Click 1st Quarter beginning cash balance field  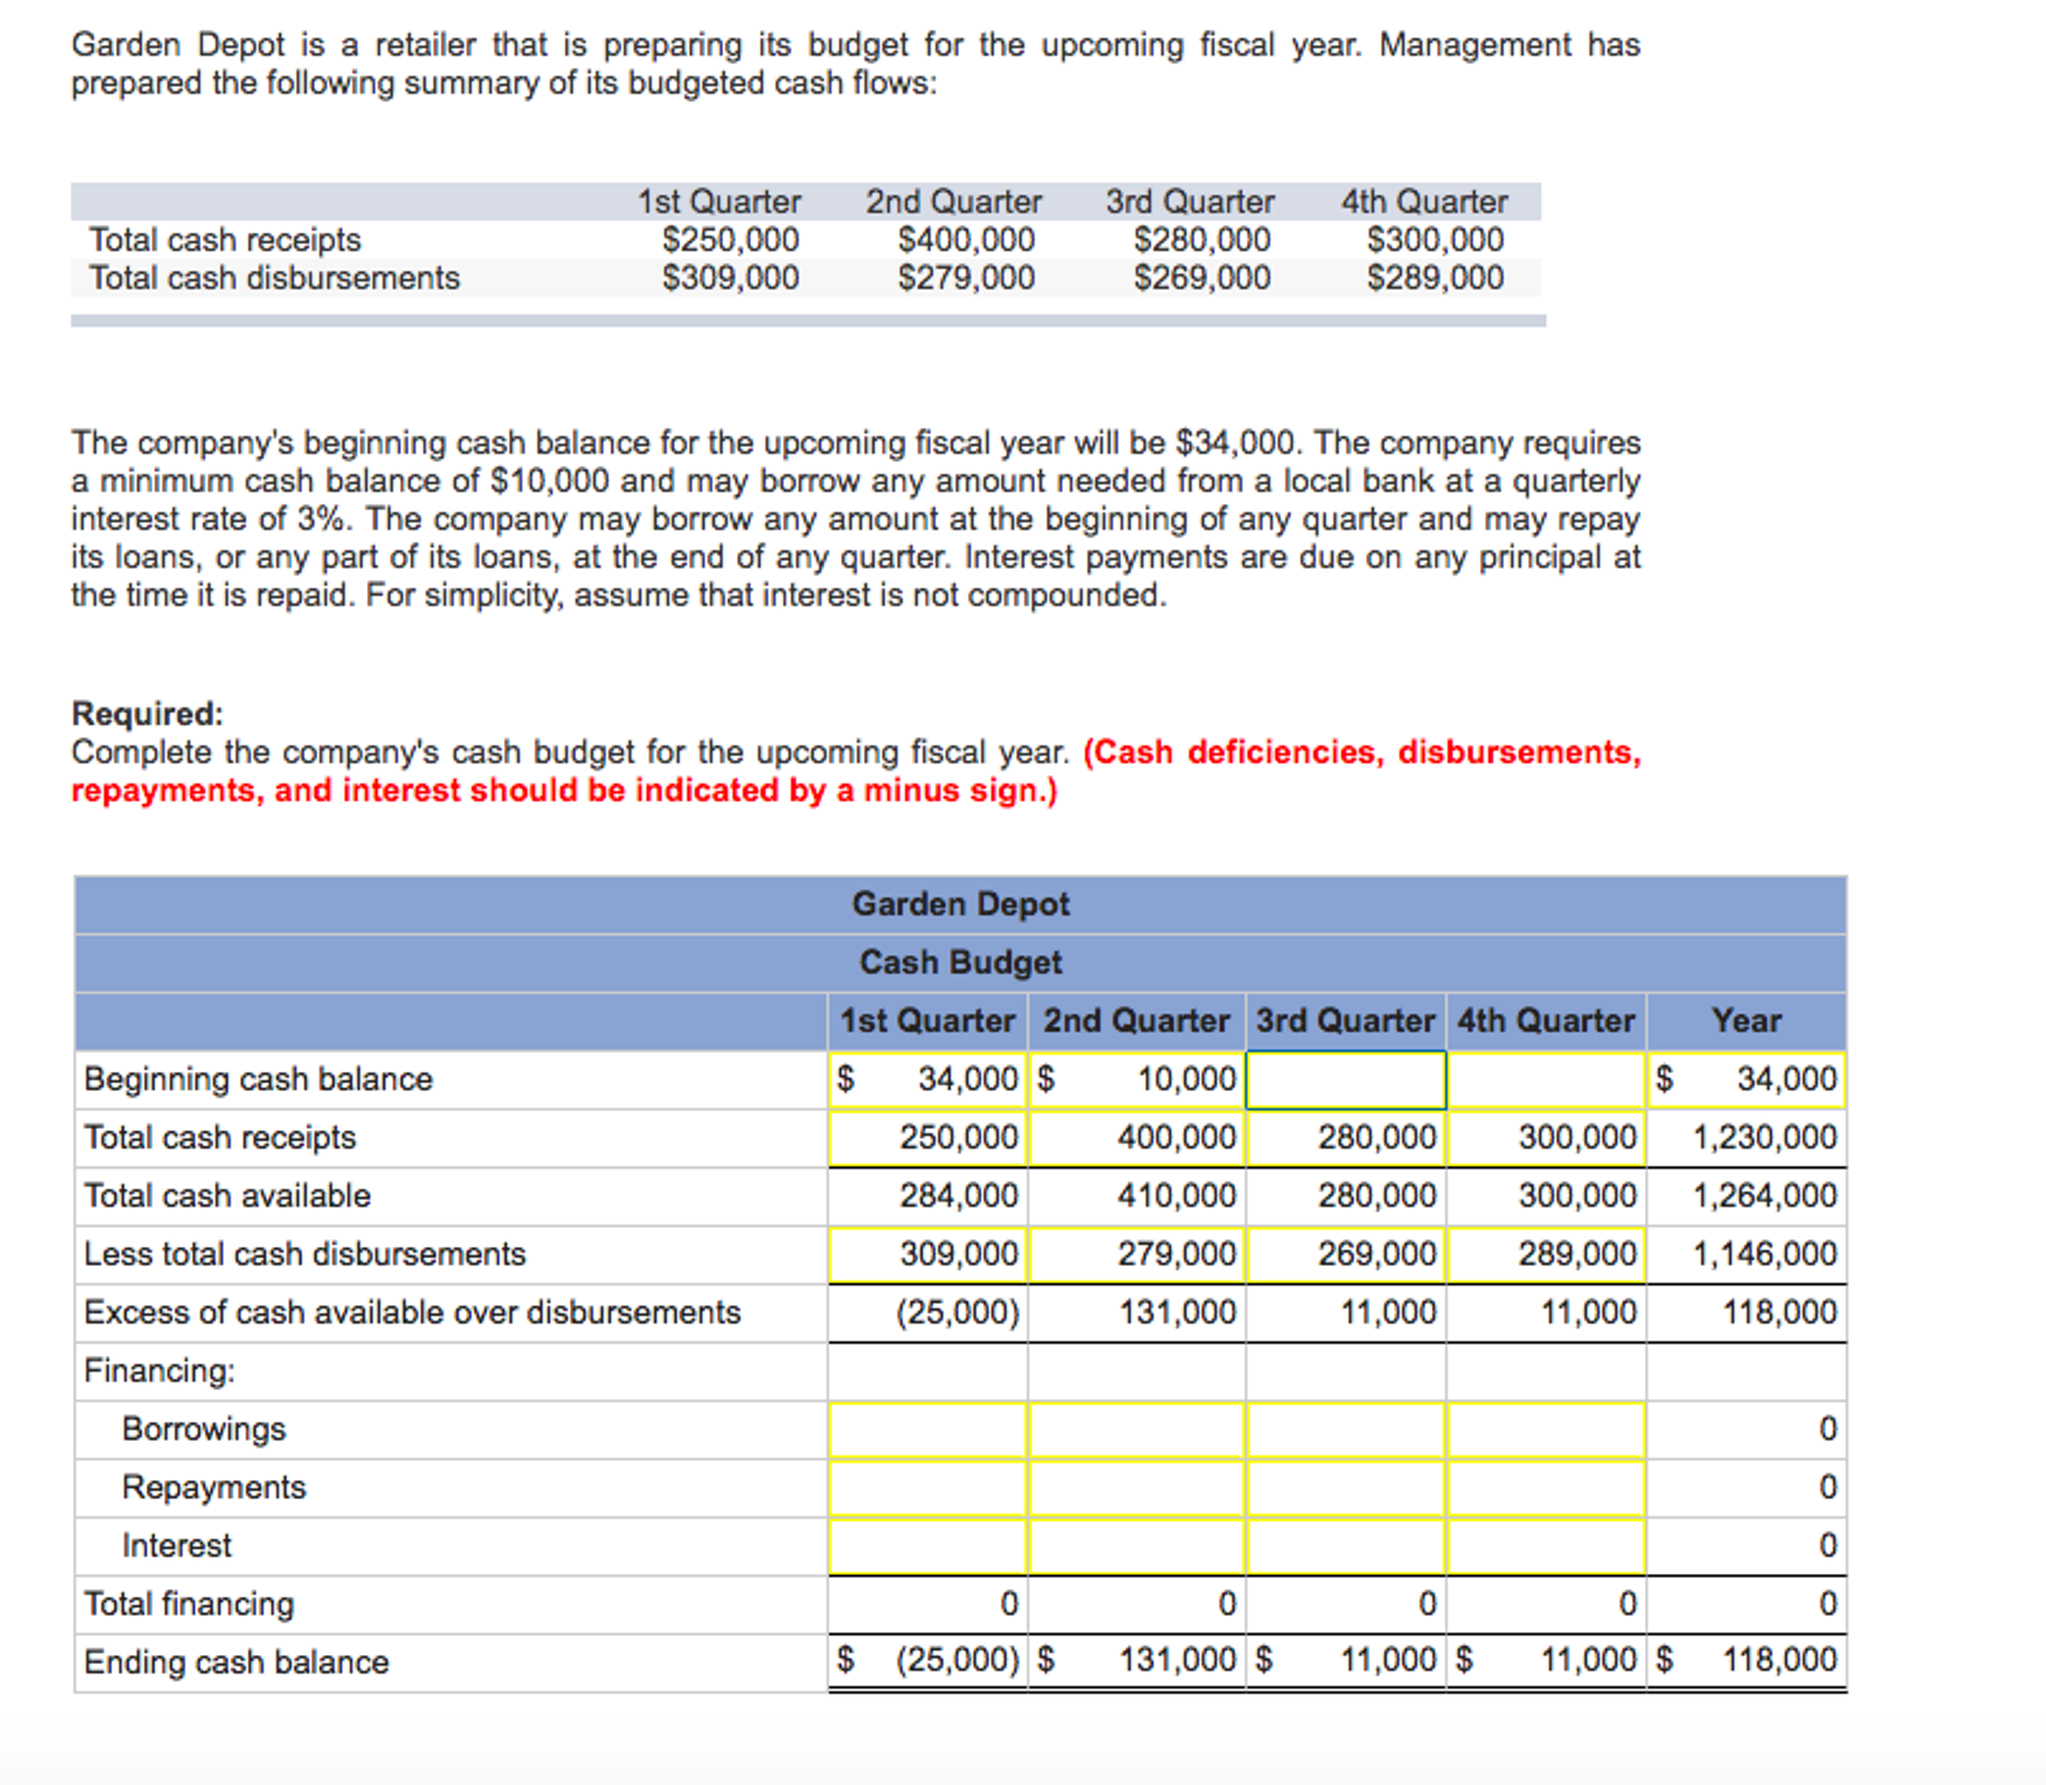pos(927,1079)
